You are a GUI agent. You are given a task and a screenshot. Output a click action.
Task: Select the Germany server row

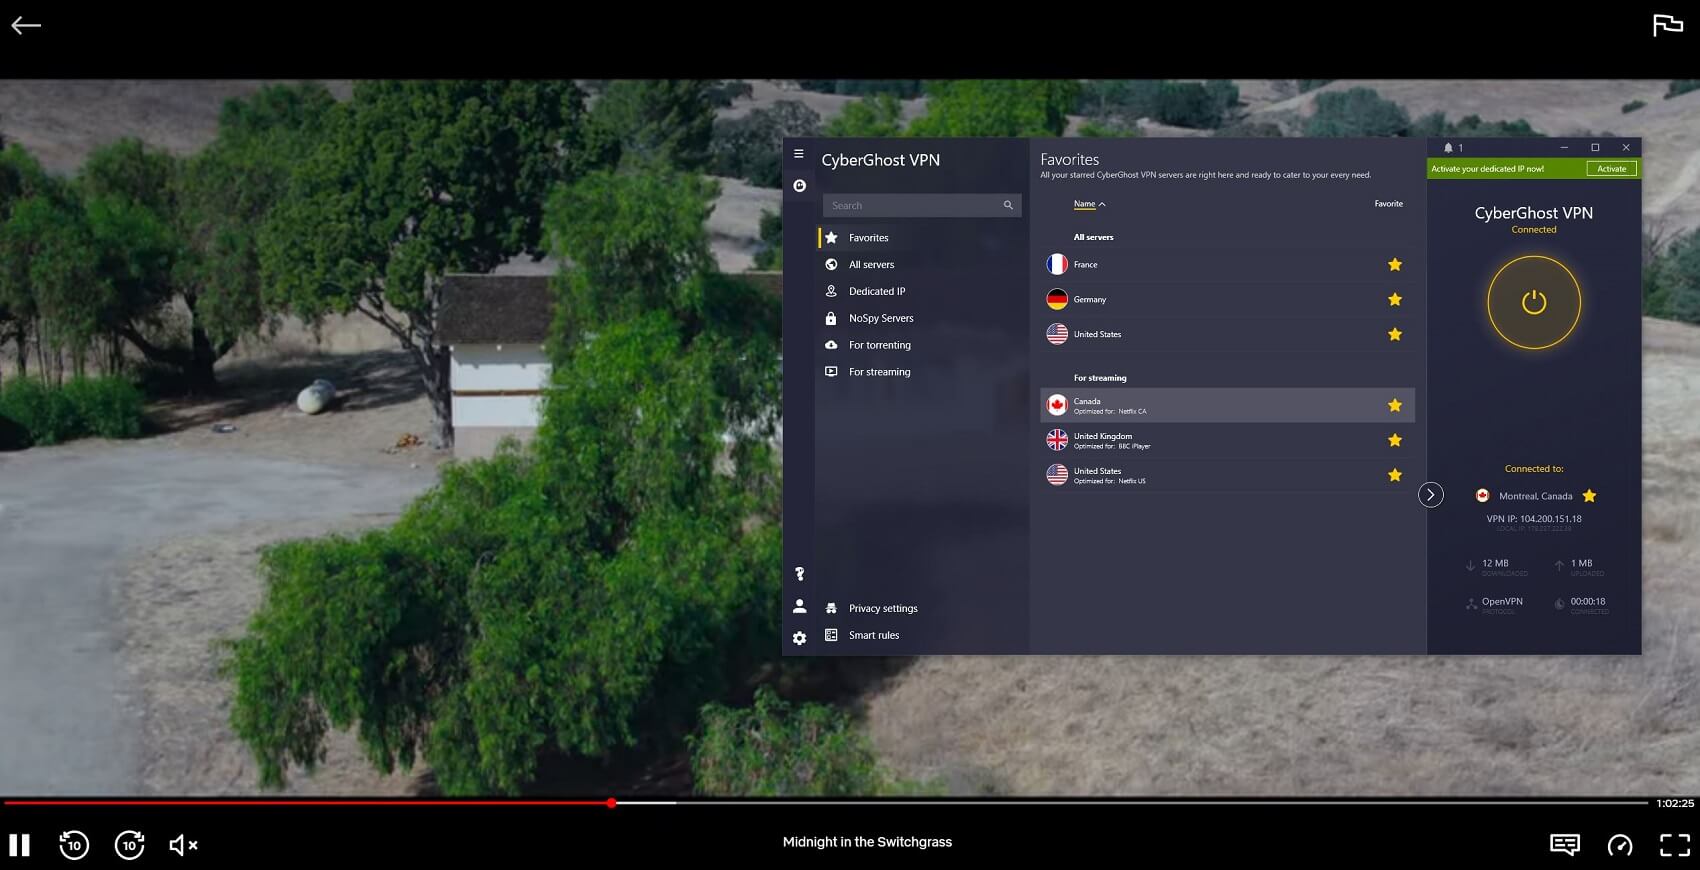tap(1227, 300)
